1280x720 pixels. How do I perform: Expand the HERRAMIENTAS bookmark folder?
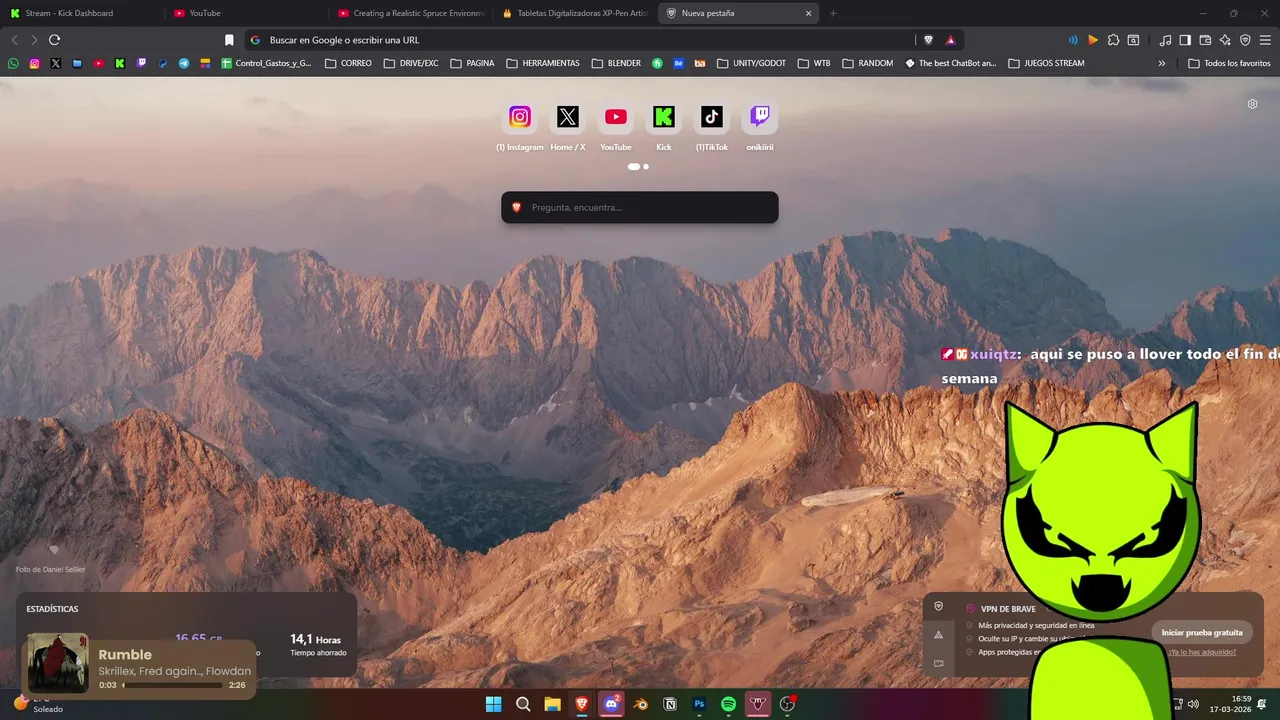pyautogui.click(x=543, y=63)
